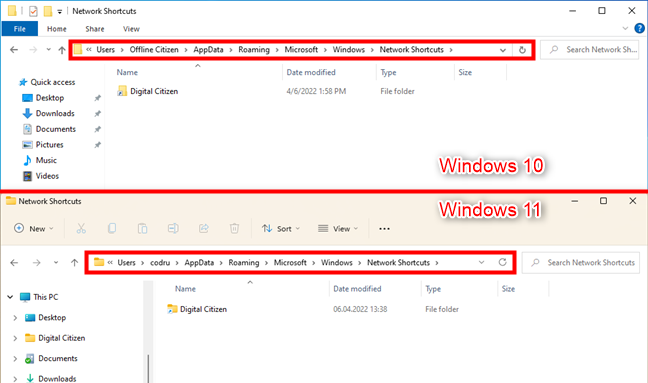Click Rename icon in Windows 11 toolbar

tap(173, 228)
